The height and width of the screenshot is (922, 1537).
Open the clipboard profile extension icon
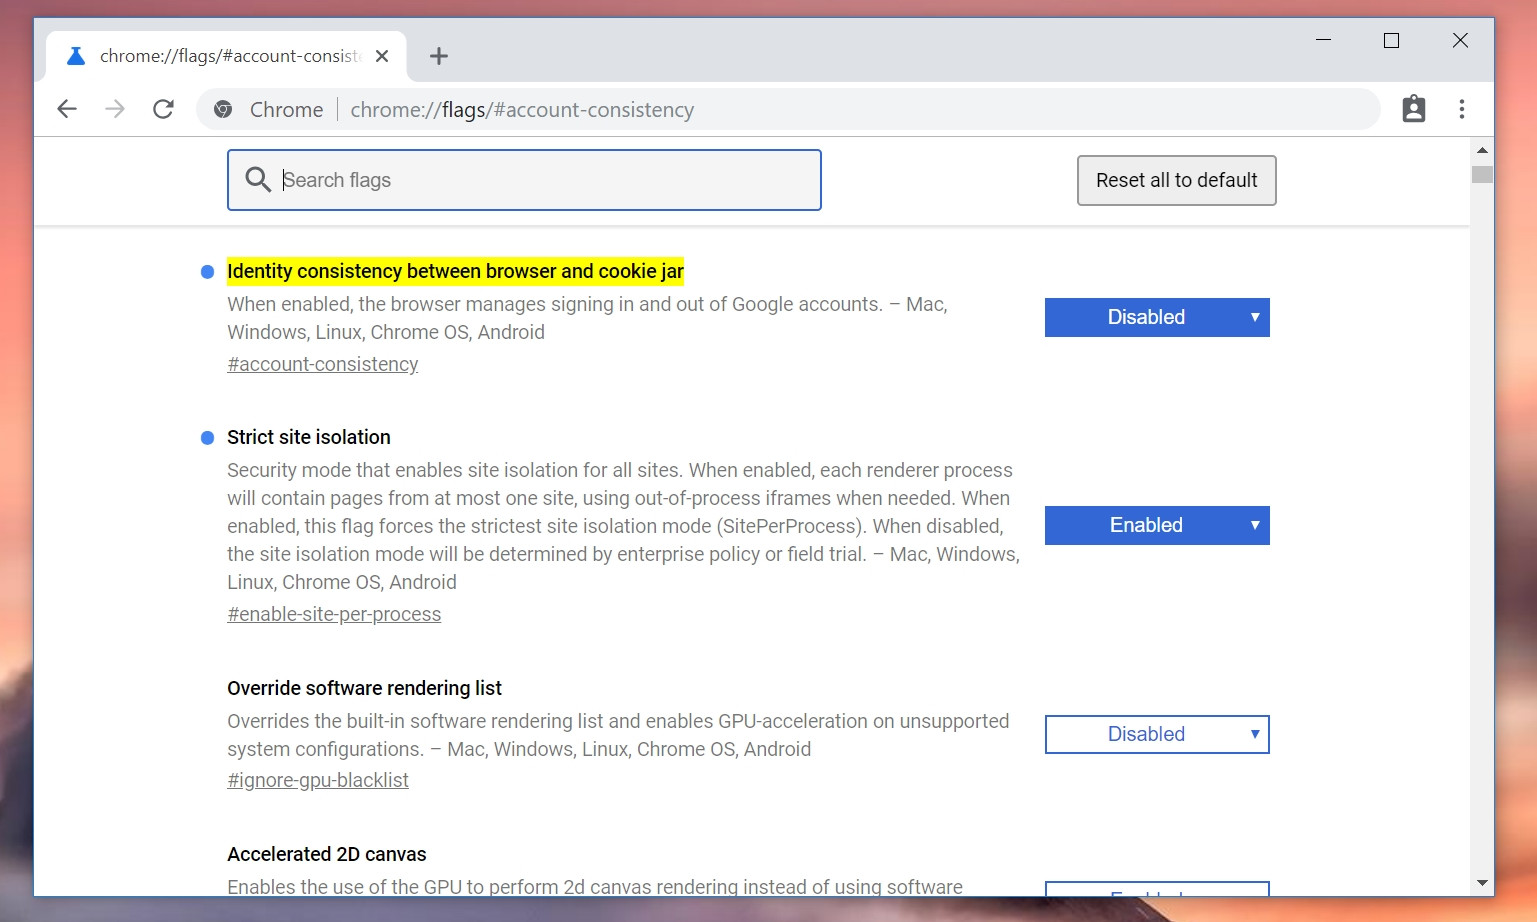(1414, 109)
